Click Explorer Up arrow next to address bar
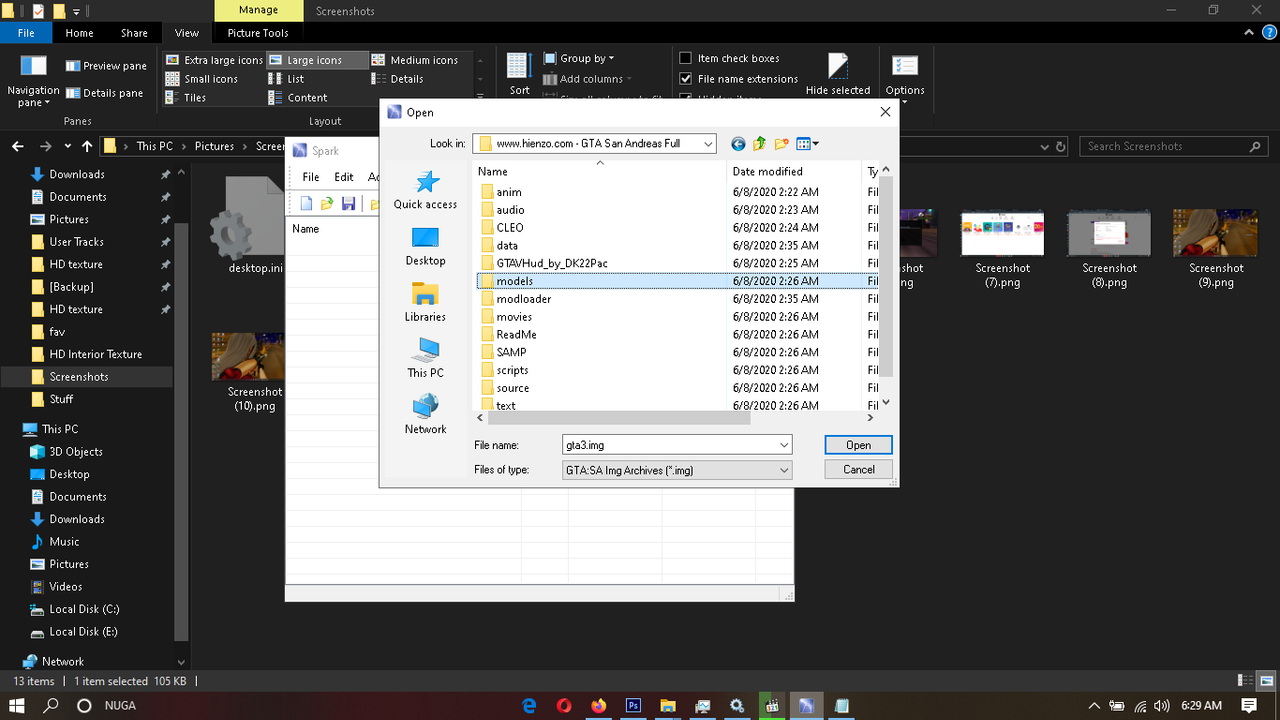 point(87,146)
